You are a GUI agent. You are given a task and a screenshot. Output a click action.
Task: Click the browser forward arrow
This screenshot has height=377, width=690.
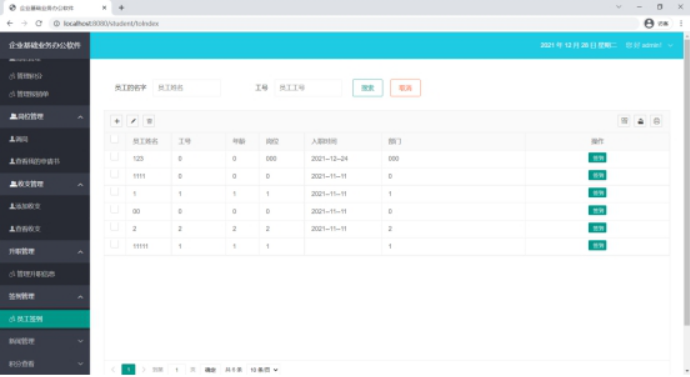point(24,23)
